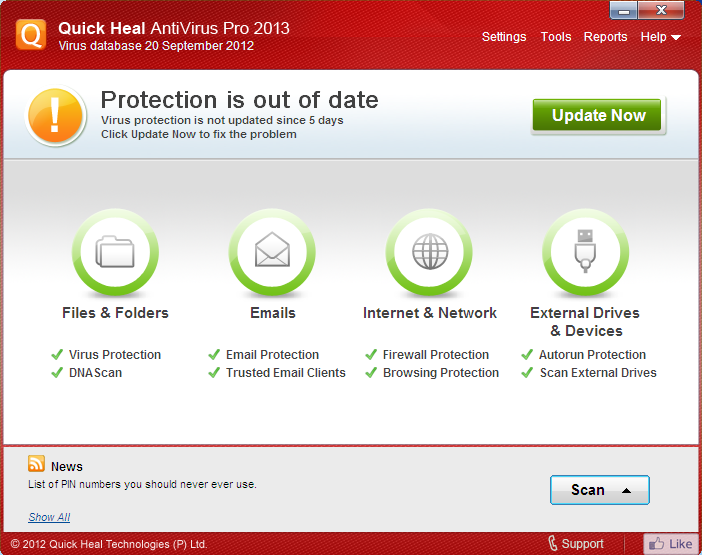Click 'Protection is out of date' heading
The width and height of the screenshot is (702, 555).
click(x=240, y=99)
